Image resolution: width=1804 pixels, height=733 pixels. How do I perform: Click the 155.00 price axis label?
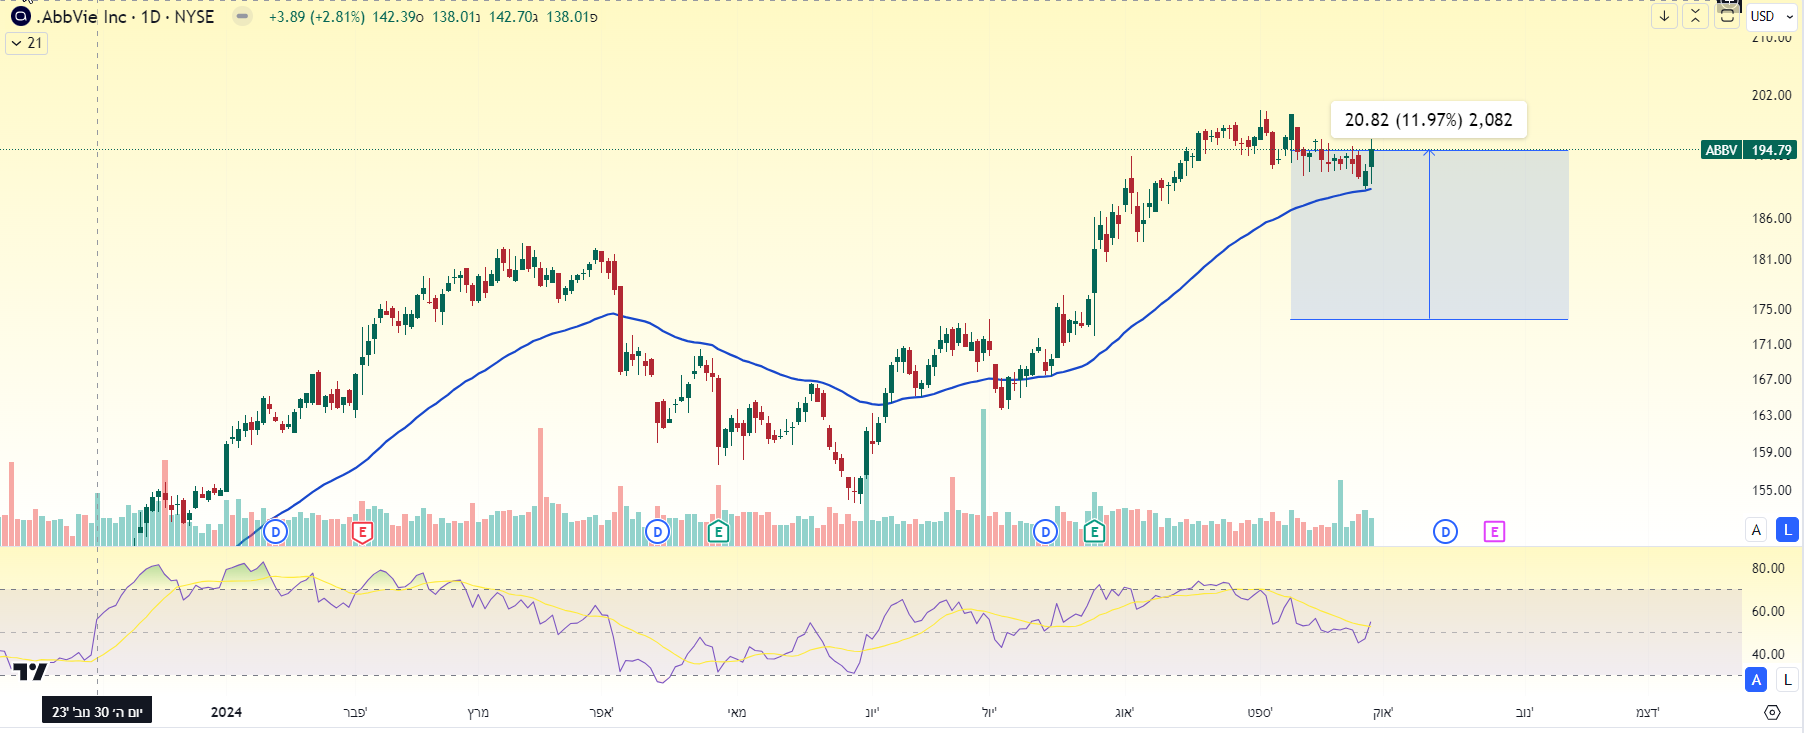tap(1772, 490)
